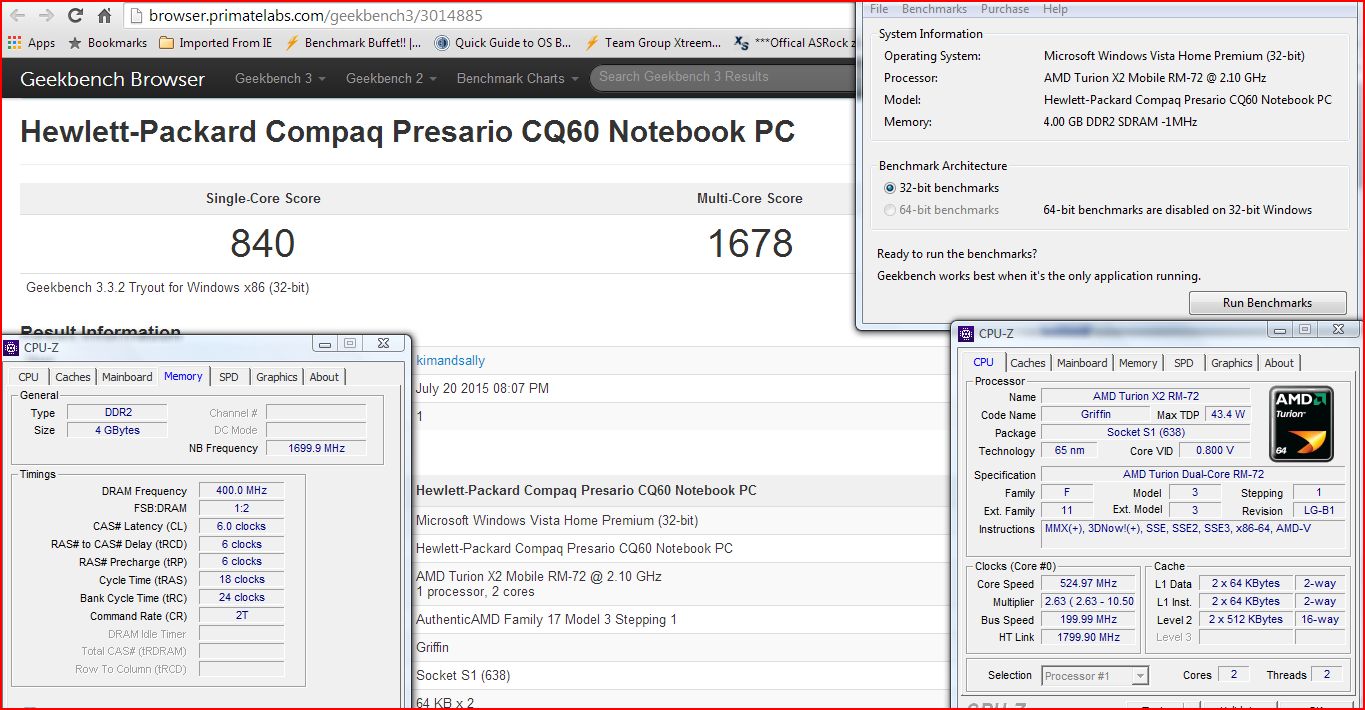Click Single-Core Score 840 value
1365x710 pixels.
(x=263, y=244)
